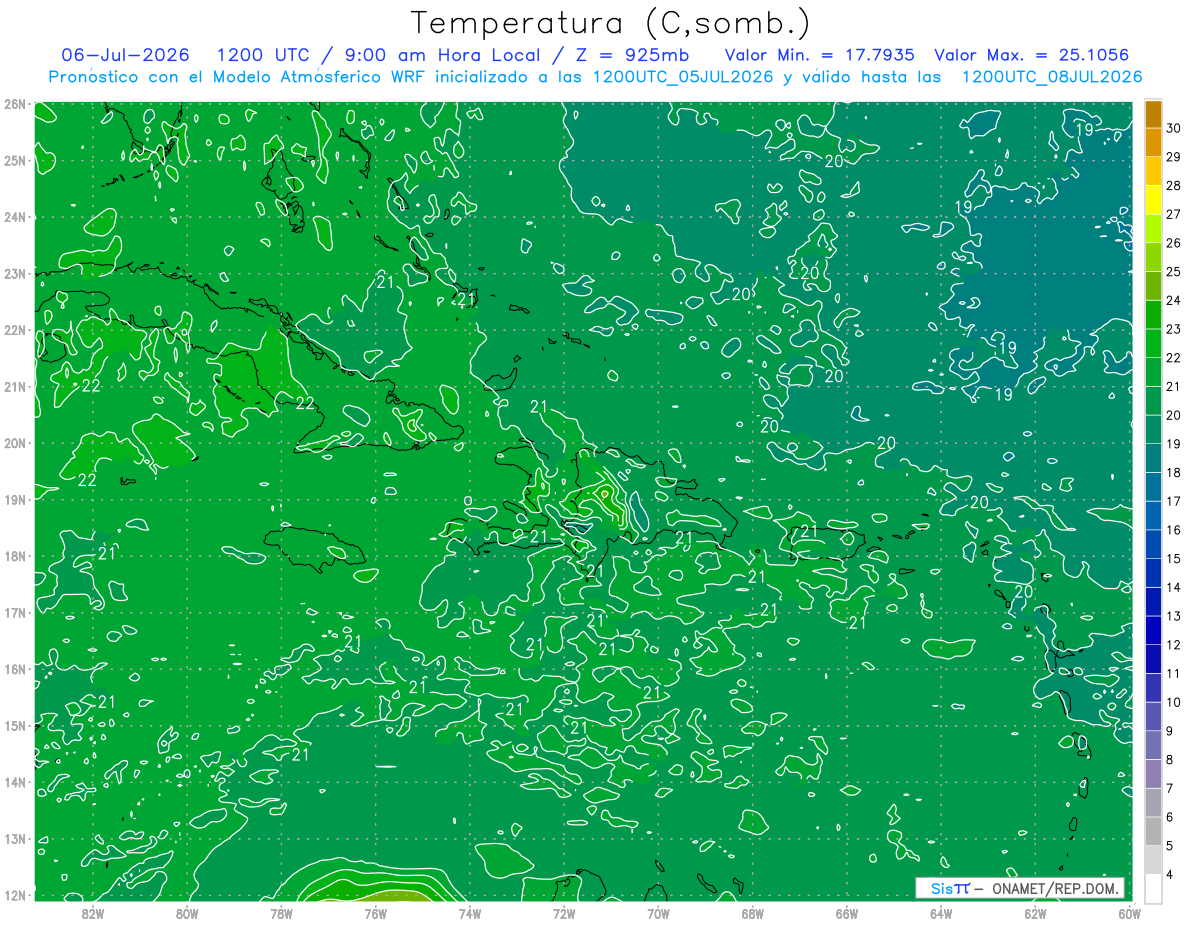Image resolution: width=1200 pixels, height=927 pixels.
Task: Click the latitude axis label "21N"
Action: [14, 387]
